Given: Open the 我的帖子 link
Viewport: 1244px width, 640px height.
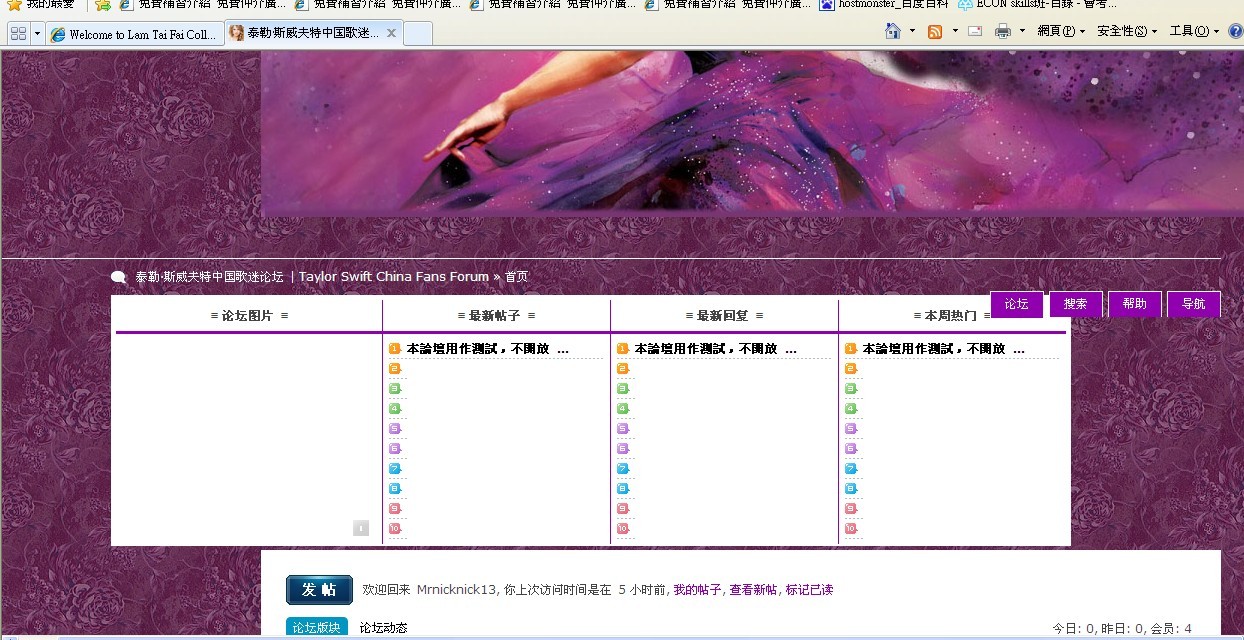Looking at the screenshot, I should click(x=697, y=590).
